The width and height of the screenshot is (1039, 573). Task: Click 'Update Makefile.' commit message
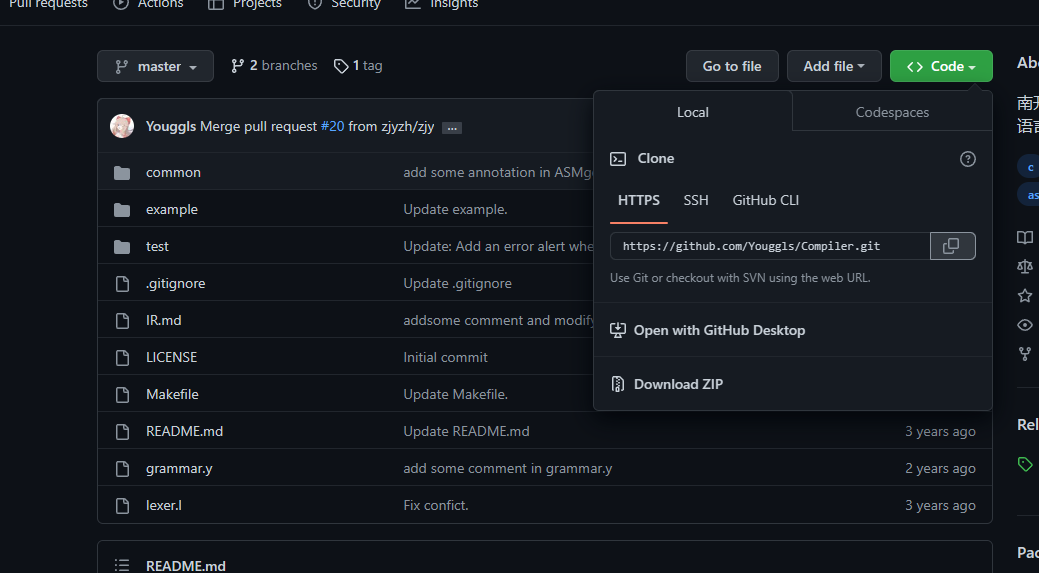(456, 394)
